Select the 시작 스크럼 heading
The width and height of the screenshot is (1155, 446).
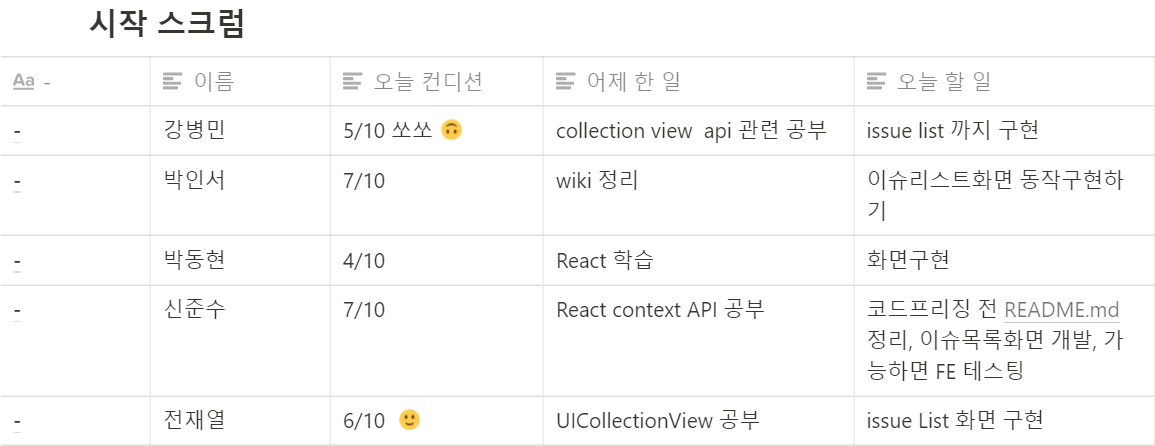[x=166, y=24]
